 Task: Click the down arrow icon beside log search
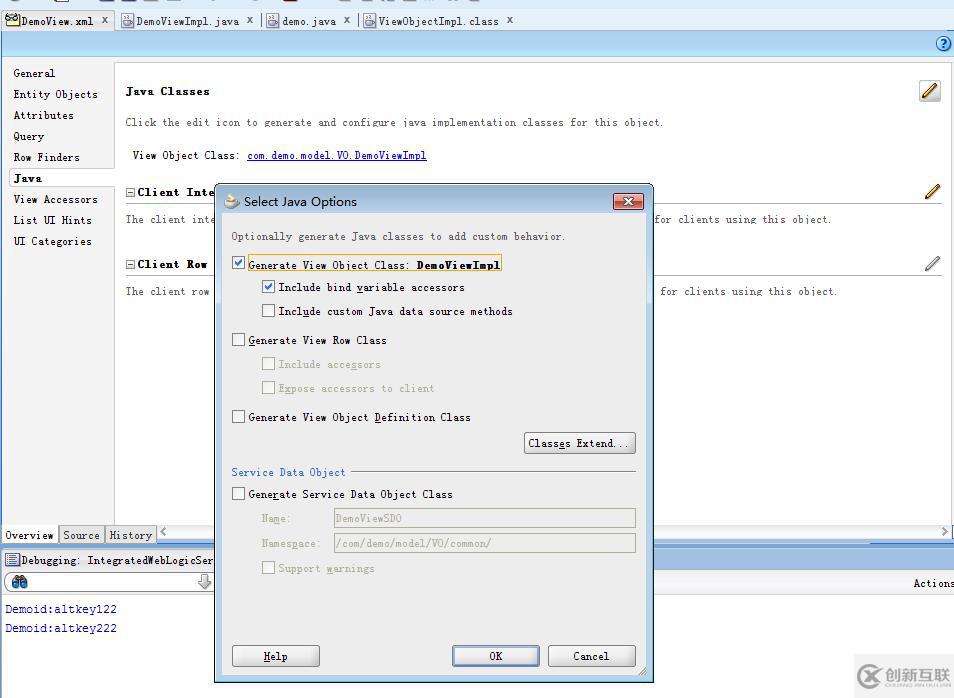tap(204, 582)
